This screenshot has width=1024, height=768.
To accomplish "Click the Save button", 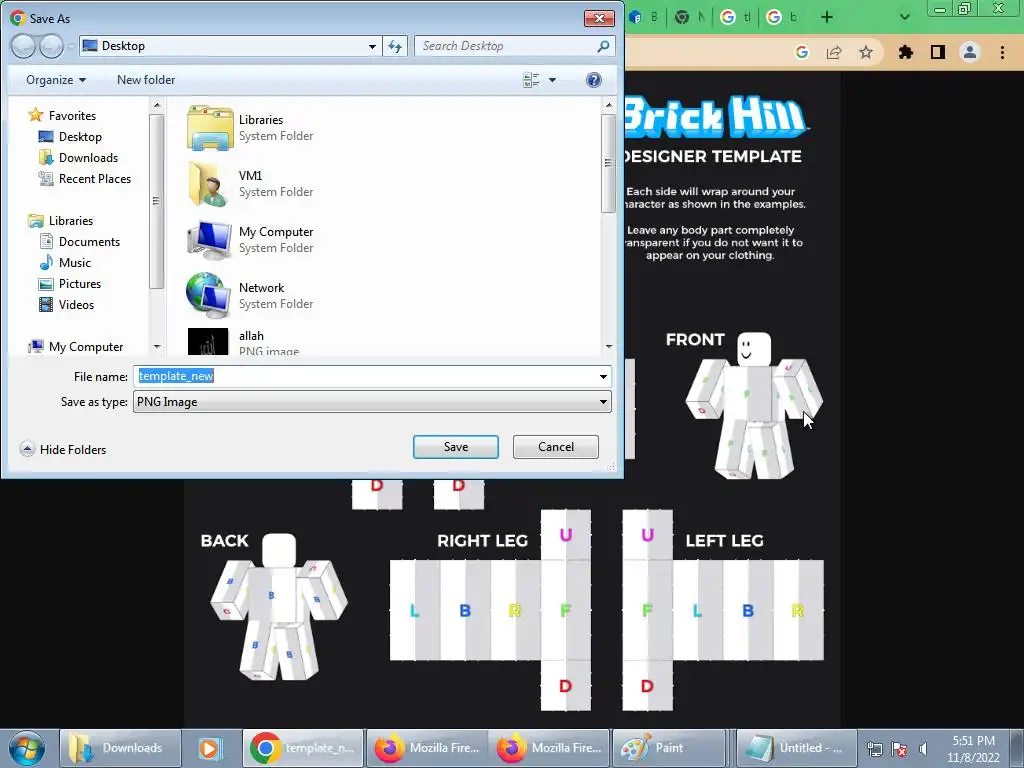I will (456, 447).
